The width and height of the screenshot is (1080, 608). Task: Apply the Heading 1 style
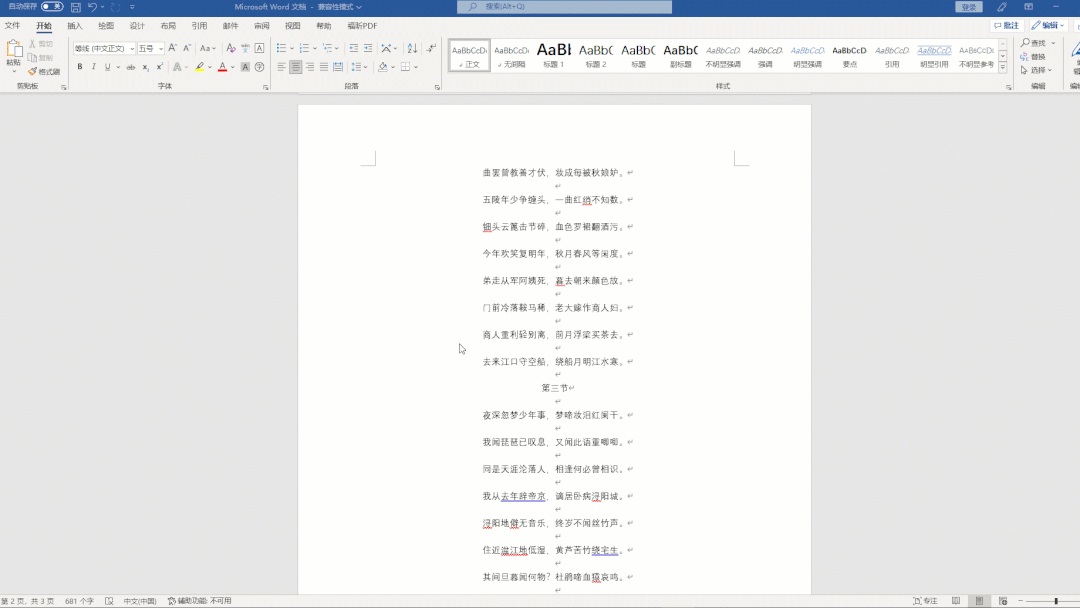pyautogui.click(x=554, y=55)
